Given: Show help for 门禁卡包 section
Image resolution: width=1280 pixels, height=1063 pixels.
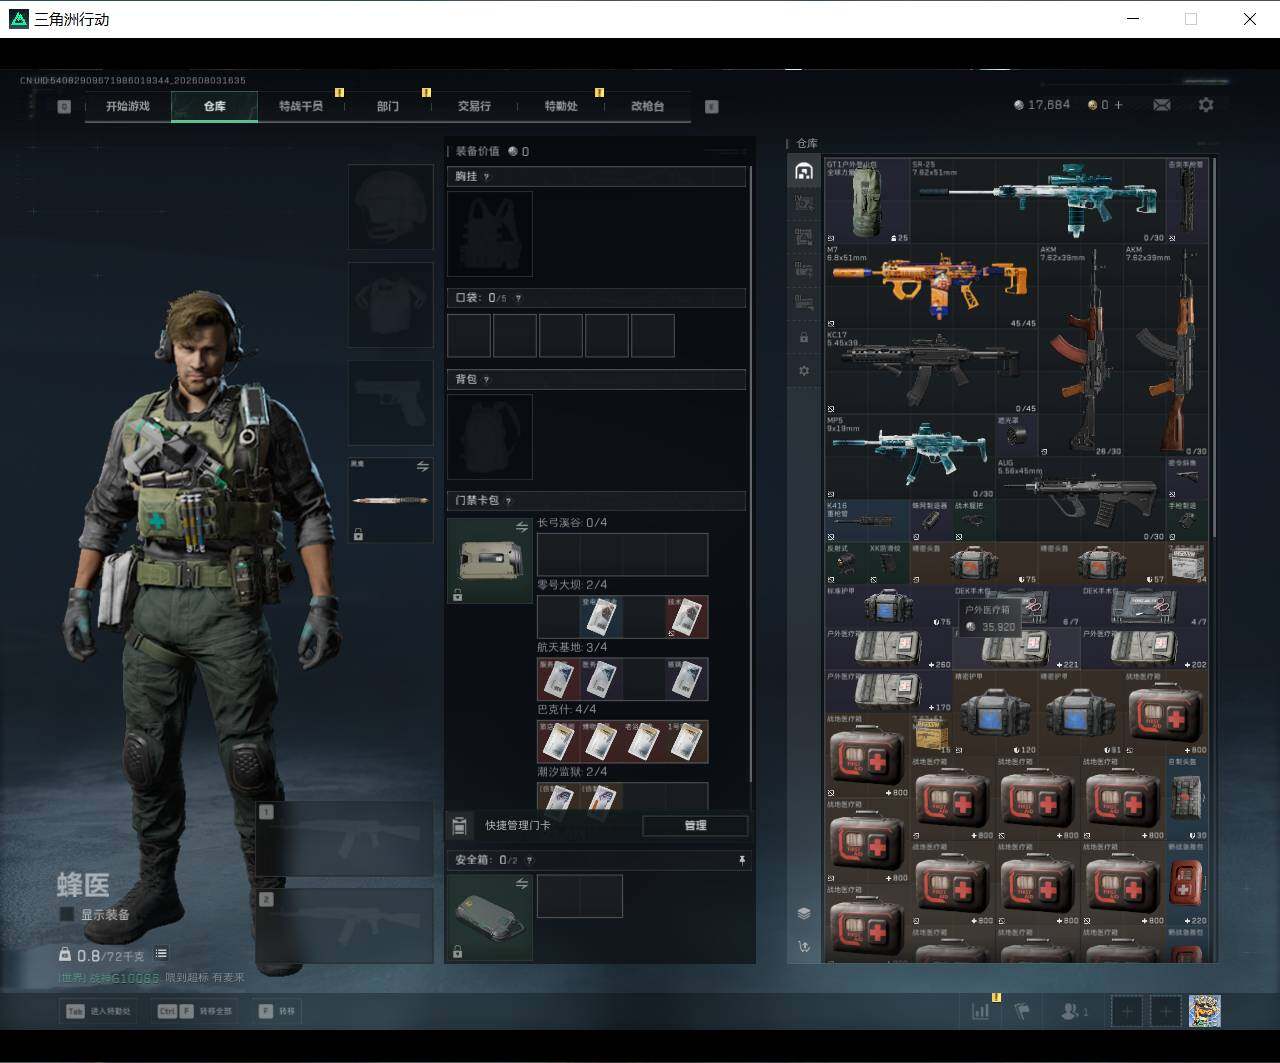Looking at the screenshot, I should (509, 501).
